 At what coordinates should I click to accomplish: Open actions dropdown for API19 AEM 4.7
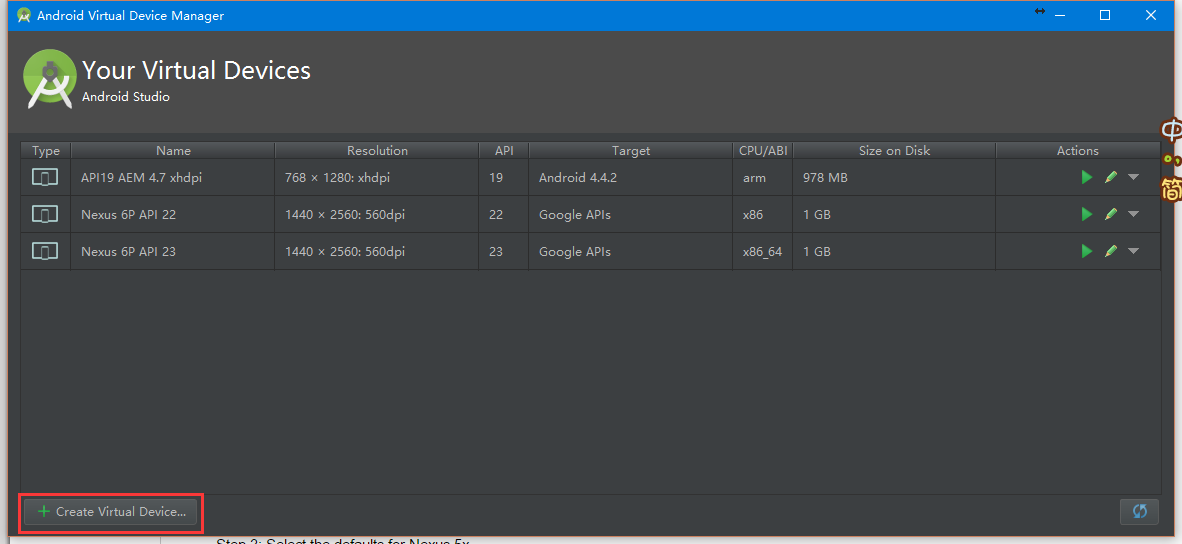[x=1133, y=178]
